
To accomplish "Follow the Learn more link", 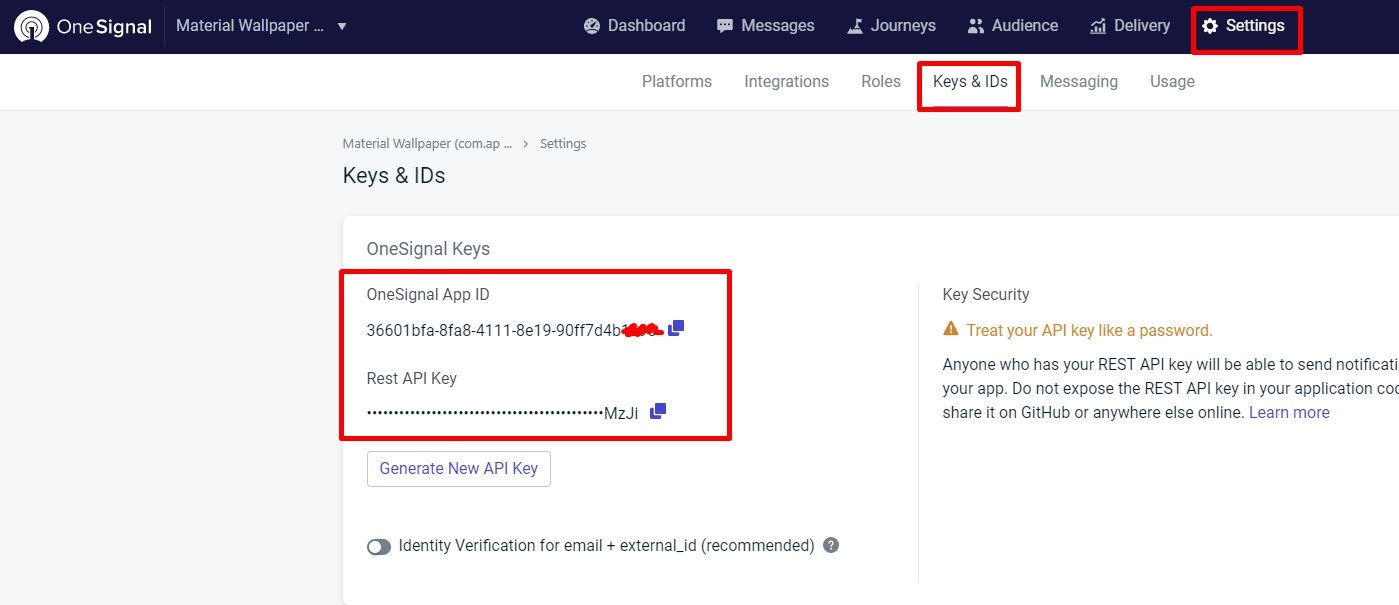I will [x=1289, y=413].
